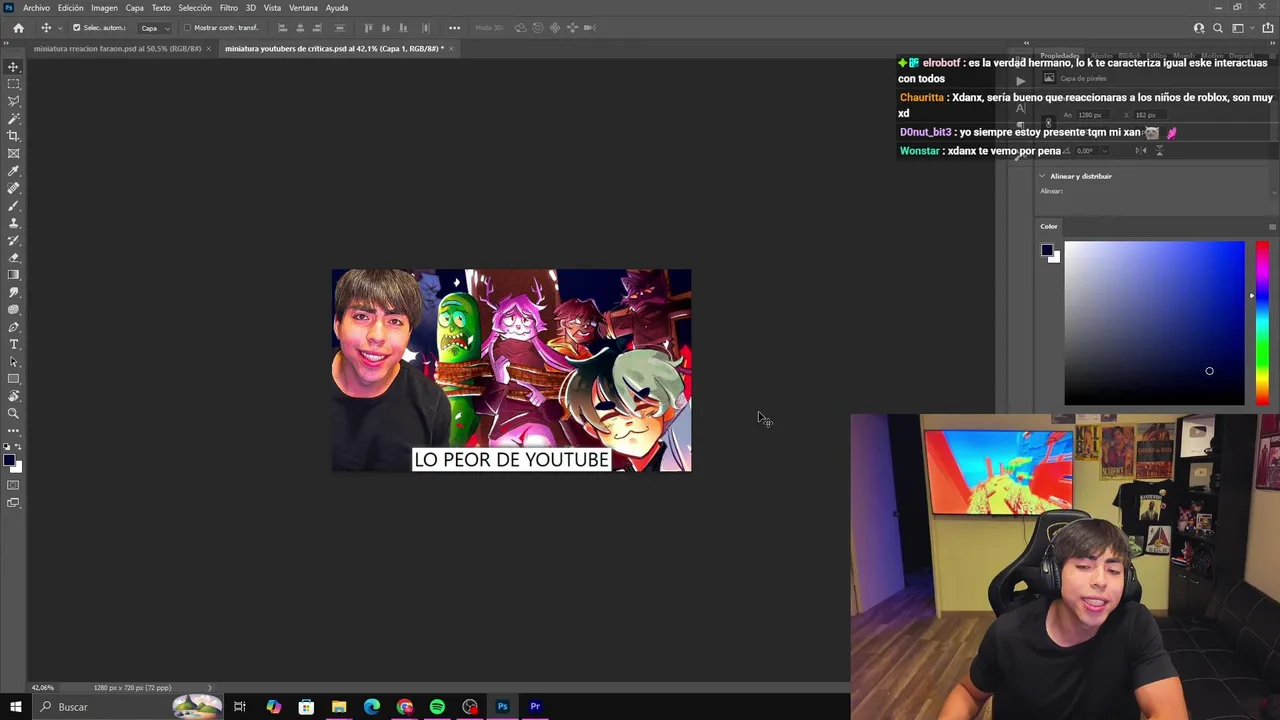This screenshot has height=720, width=1280.
Task: Click the LO PEOR DE YOUTUBE text
Action: pyautogui.click(x=511, y=459)
